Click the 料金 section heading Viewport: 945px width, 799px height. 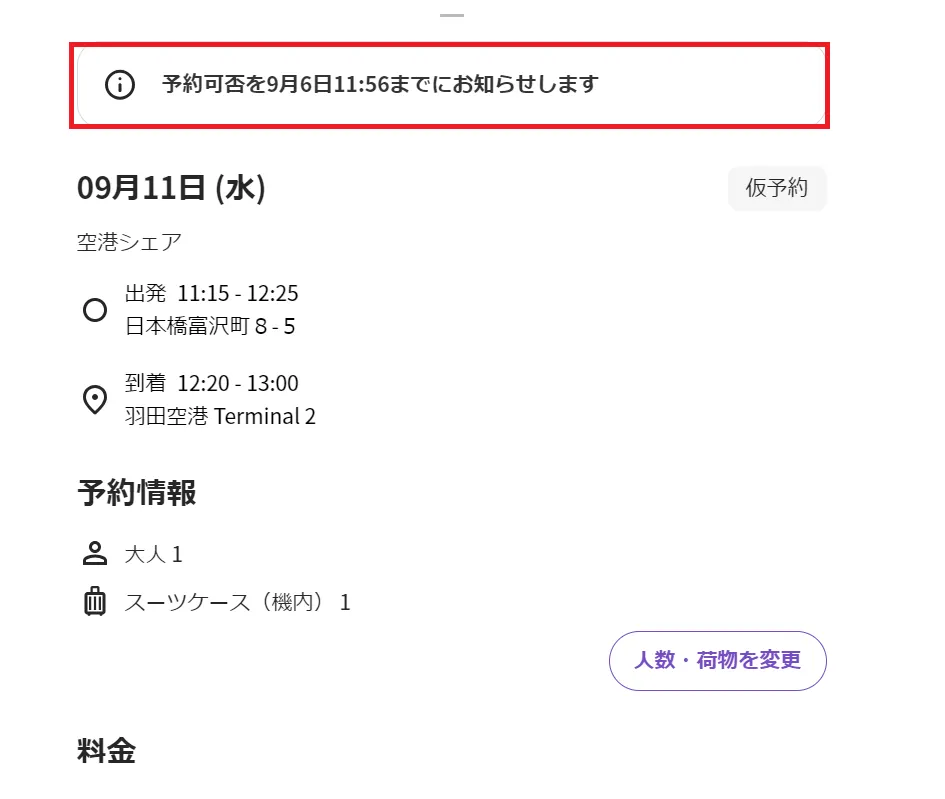106,752
